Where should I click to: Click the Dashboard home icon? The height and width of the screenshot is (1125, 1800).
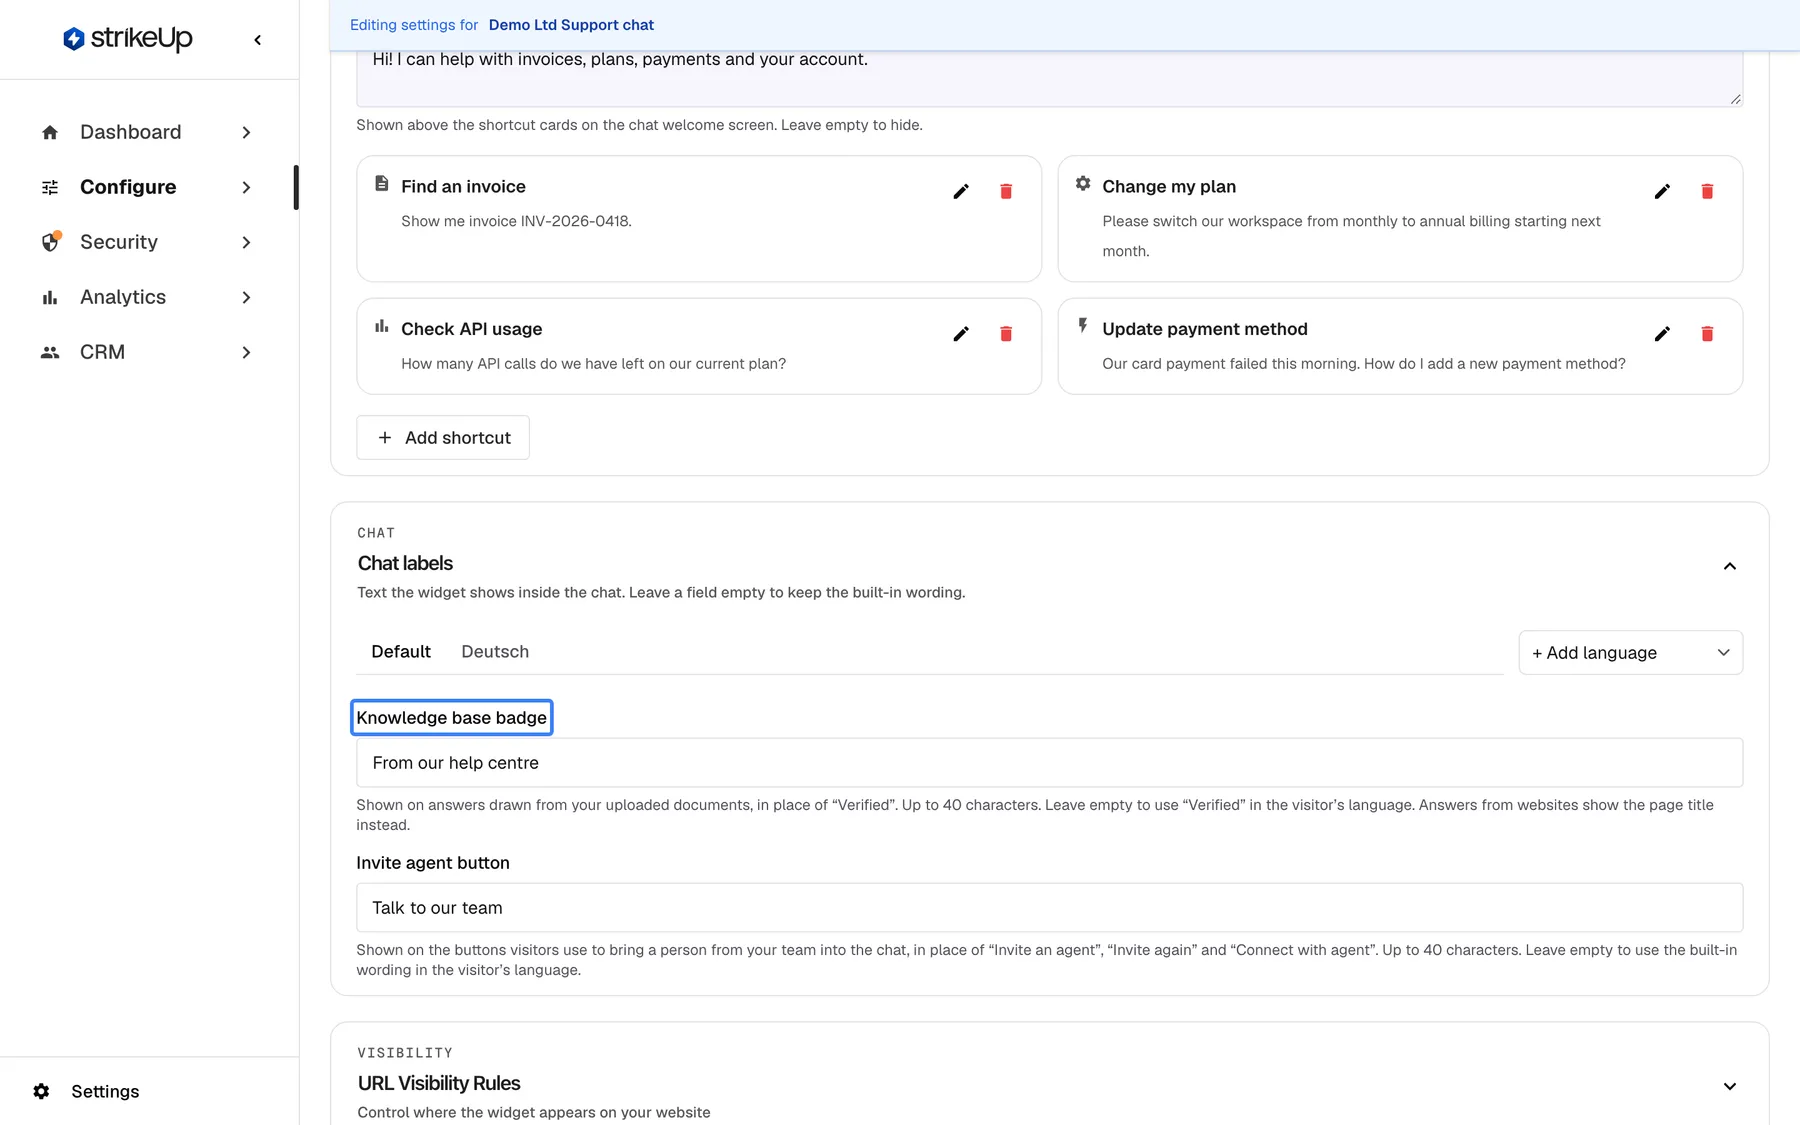50,132
